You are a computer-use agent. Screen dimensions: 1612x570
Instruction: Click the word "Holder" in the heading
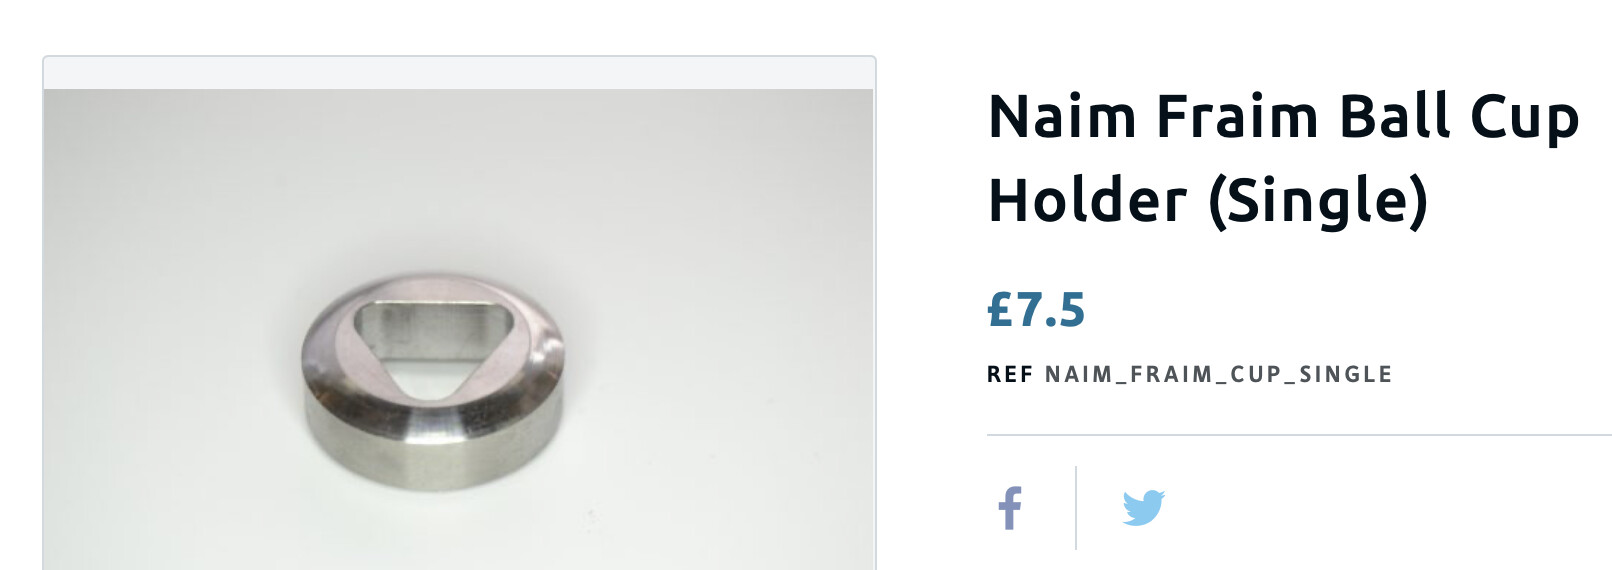[1087, 200]
